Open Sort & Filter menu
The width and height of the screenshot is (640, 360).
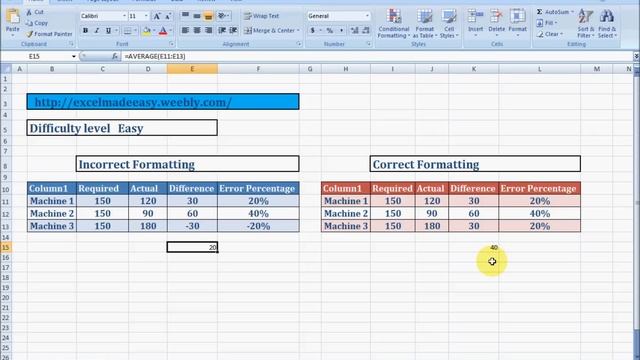pos(586,24)
